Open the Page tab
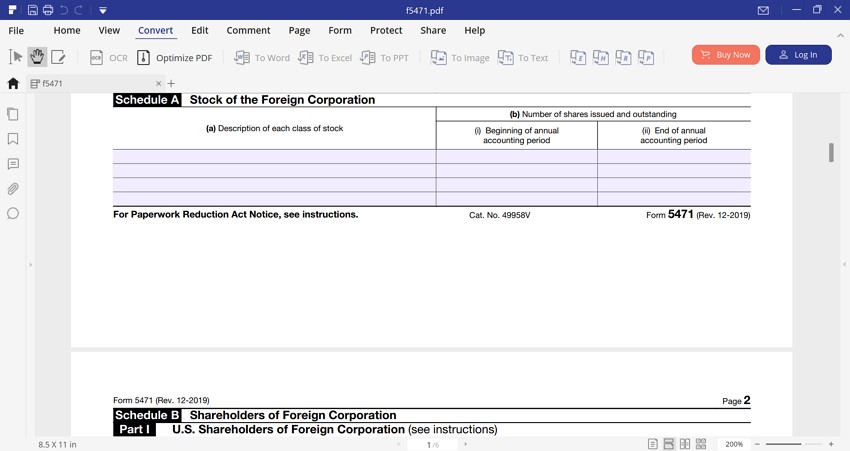Screen dimensions: 850x451 tap(299, 30)
